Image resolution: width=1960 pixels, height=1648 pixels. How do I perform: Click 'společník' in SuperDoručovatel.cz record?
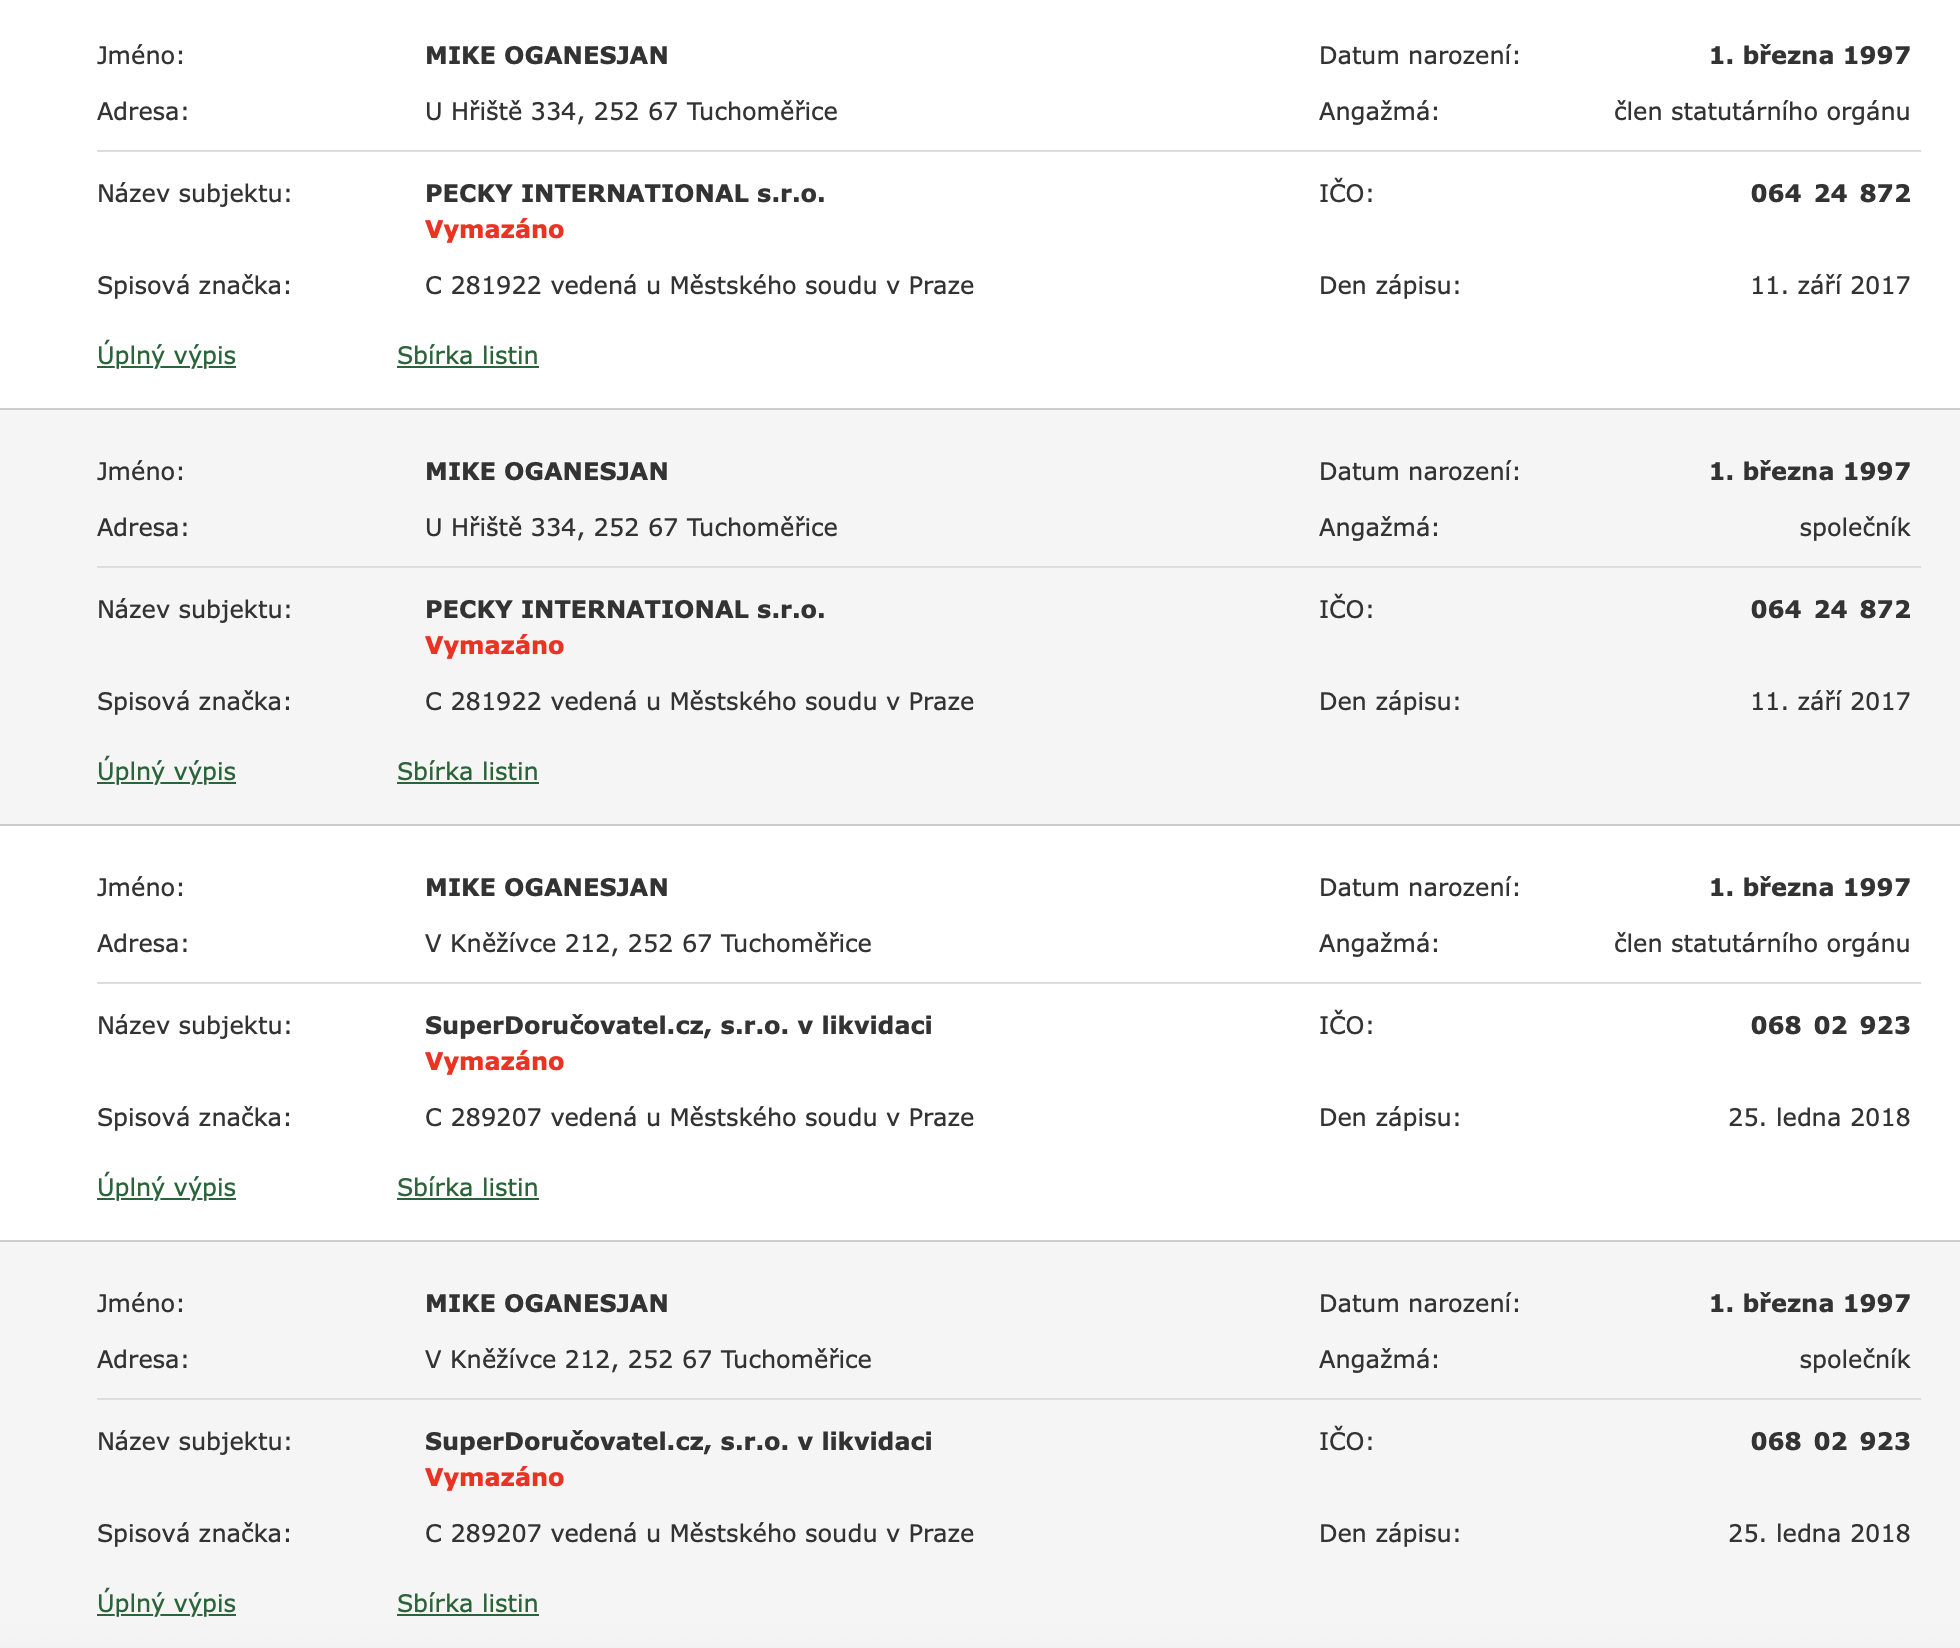pos(1855,1359)
